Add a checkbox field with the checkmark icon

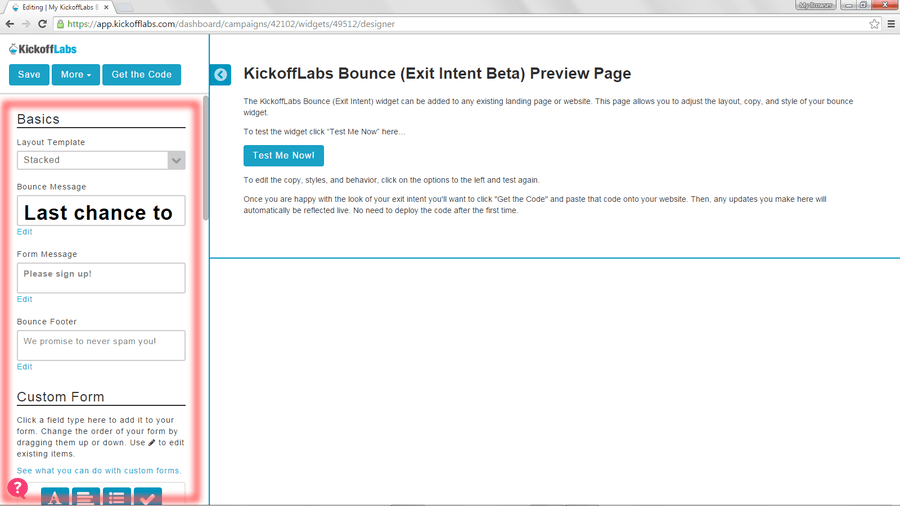coord(148,497)
